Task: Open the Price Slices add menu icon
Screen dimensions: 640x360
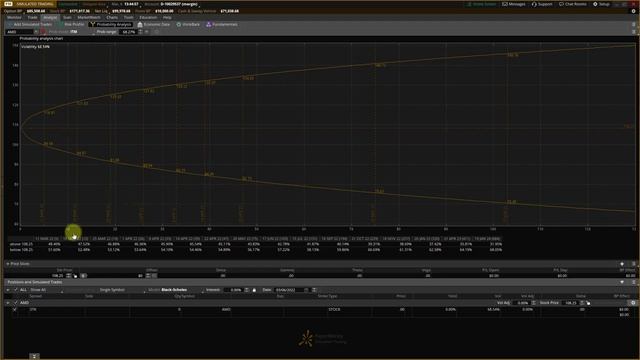Action: pyautogui.click(x=622, y=264)
